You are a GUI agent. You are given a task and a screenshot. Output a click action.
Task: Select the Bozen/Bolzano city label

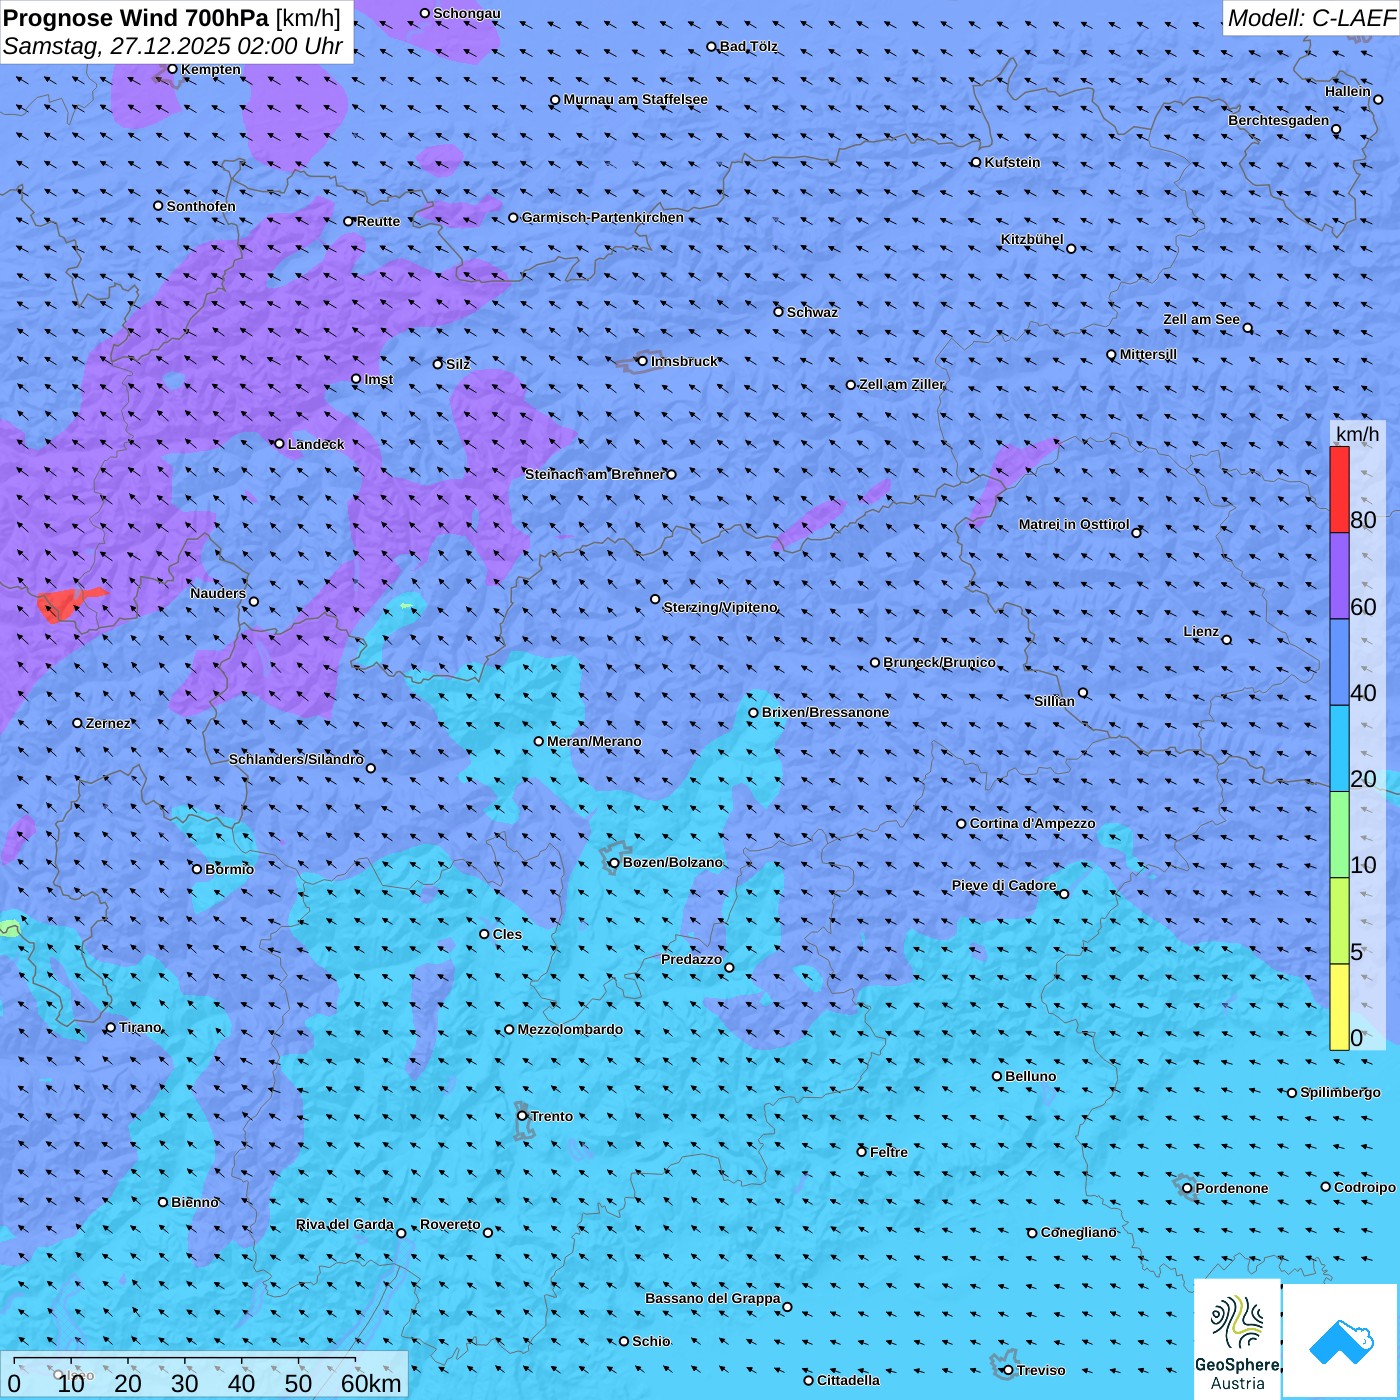(x=672, y=862)
